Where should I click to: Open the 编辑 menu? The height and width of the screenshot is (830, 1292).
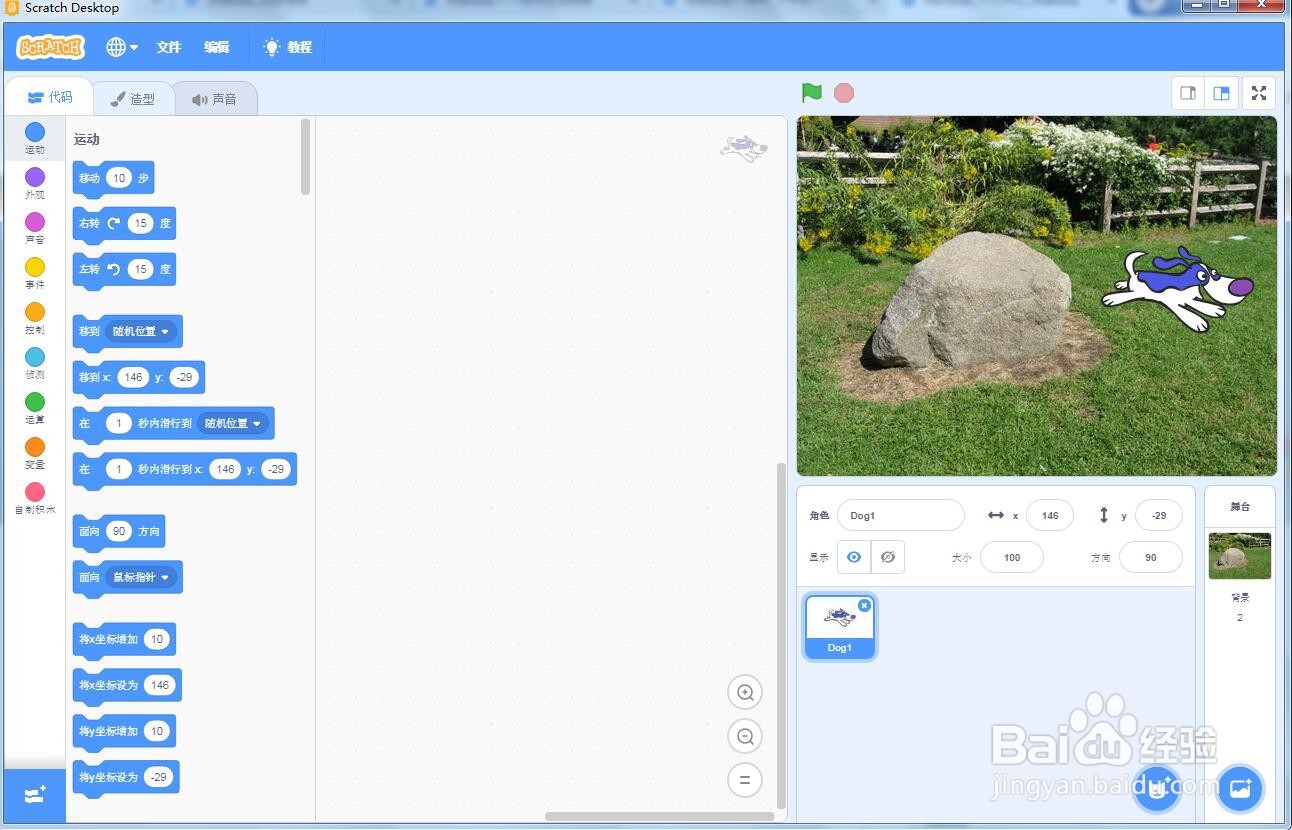217,47
